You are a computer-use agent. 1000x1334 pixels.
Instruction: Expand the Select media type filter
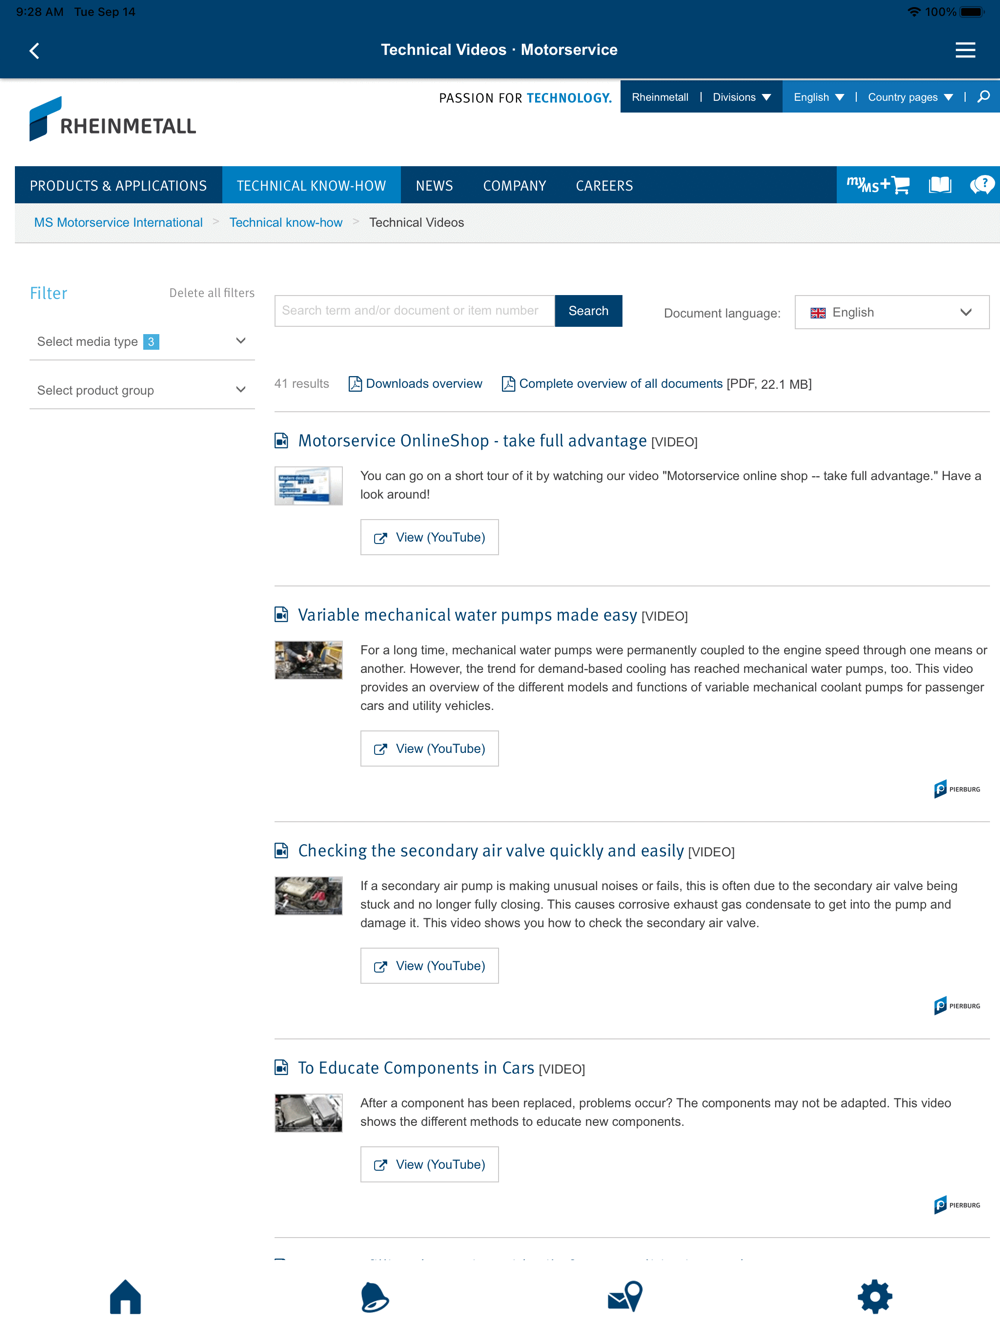click(x=142, y=341)
